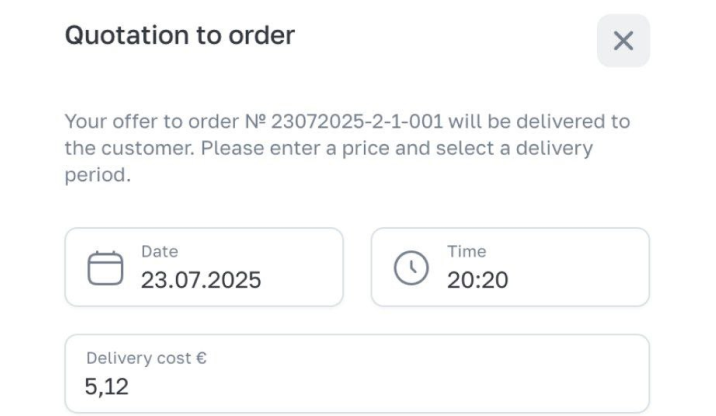Screen dimensions: 716x416
Task: Click the euro symbol in cost label
Action: pos(201,358)
